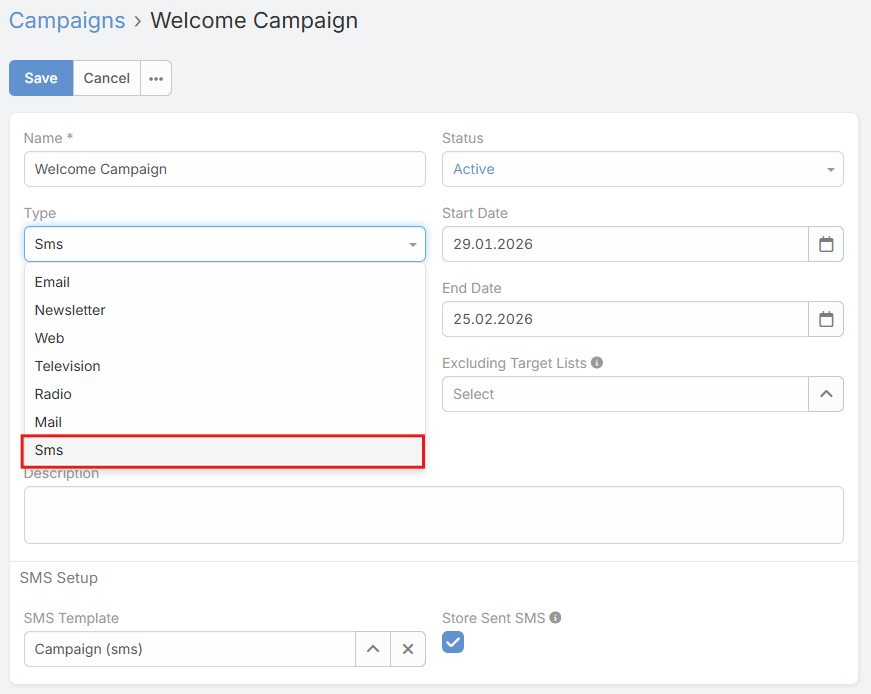871x694 pixels.
Task: Show info for Excluding Target Lists
Action: tap(597, 363)
